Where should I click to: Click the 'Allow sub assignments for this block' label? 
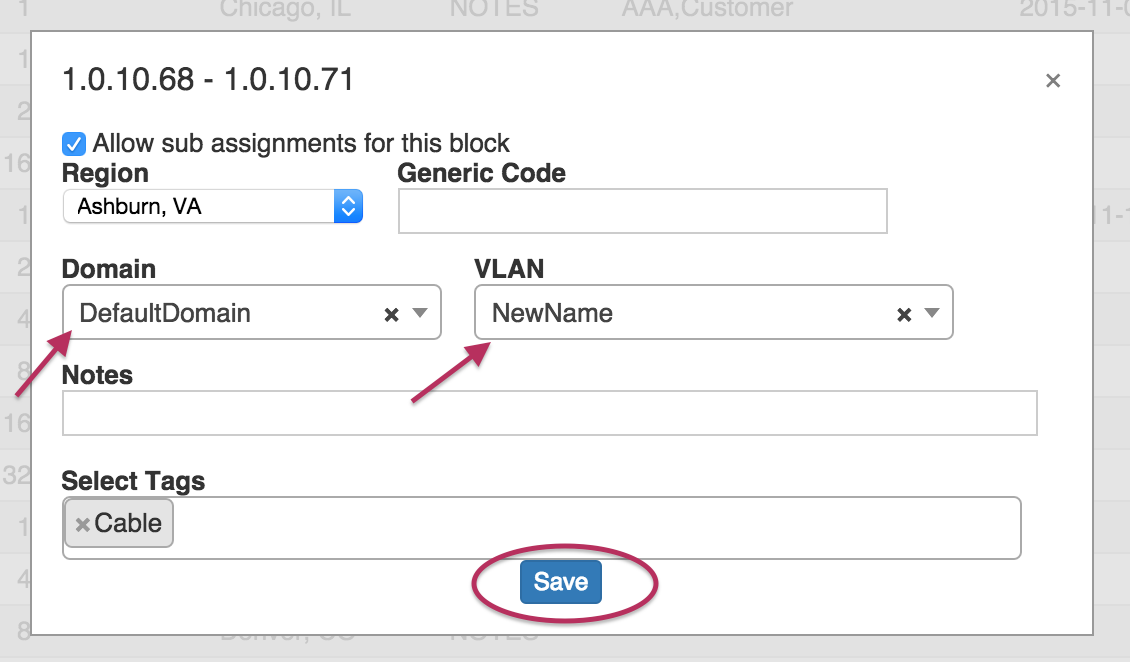click(x=301, y=143)
